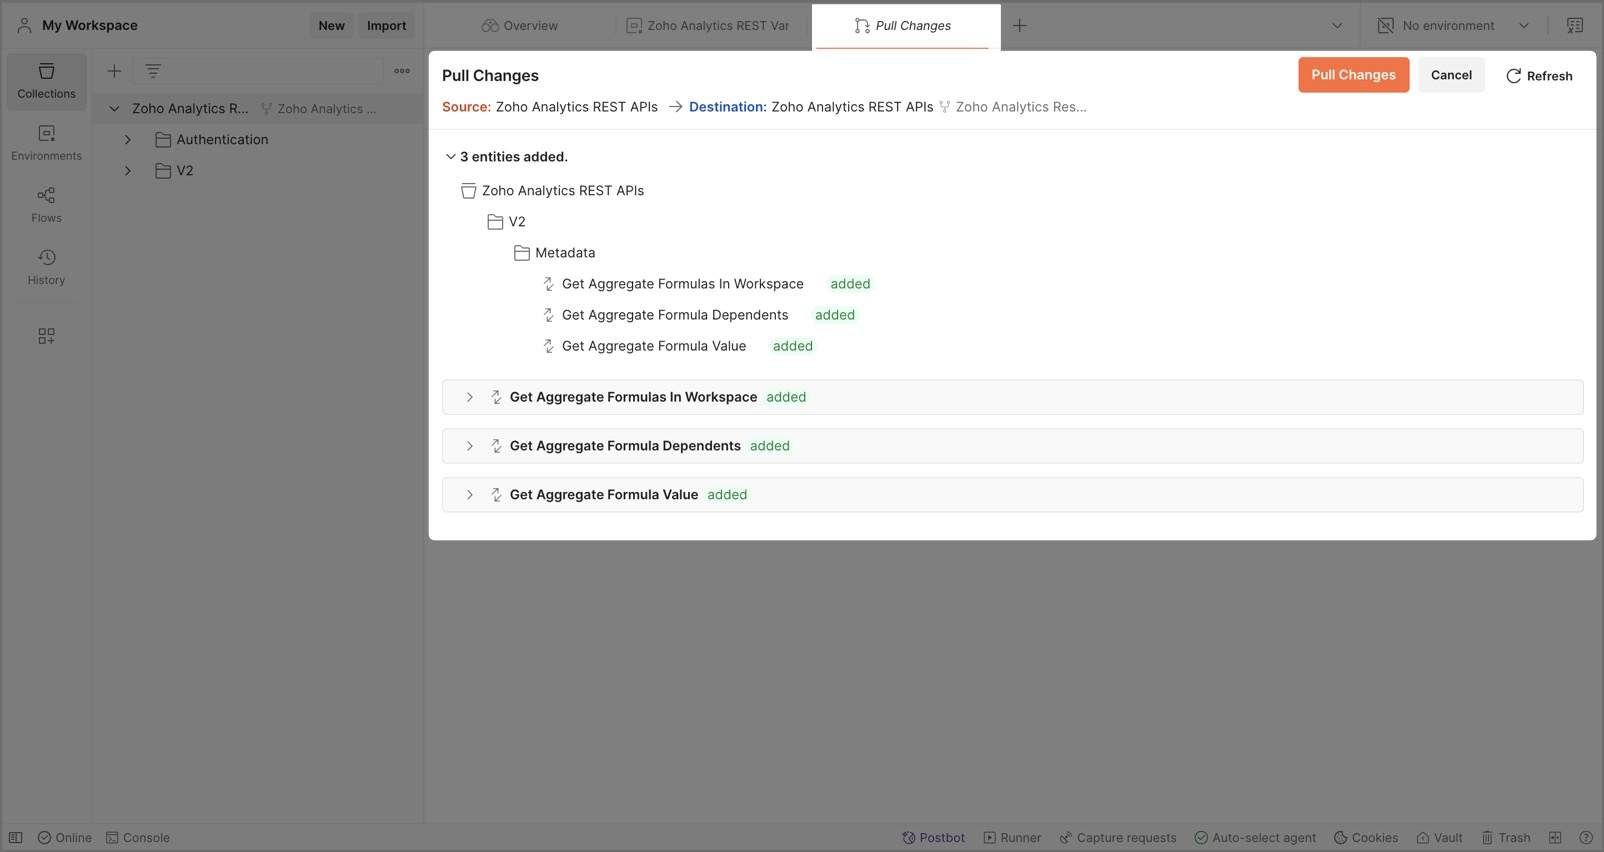The image size is (1604, 852).
Task: Click the New button
Action: point(331,26)
